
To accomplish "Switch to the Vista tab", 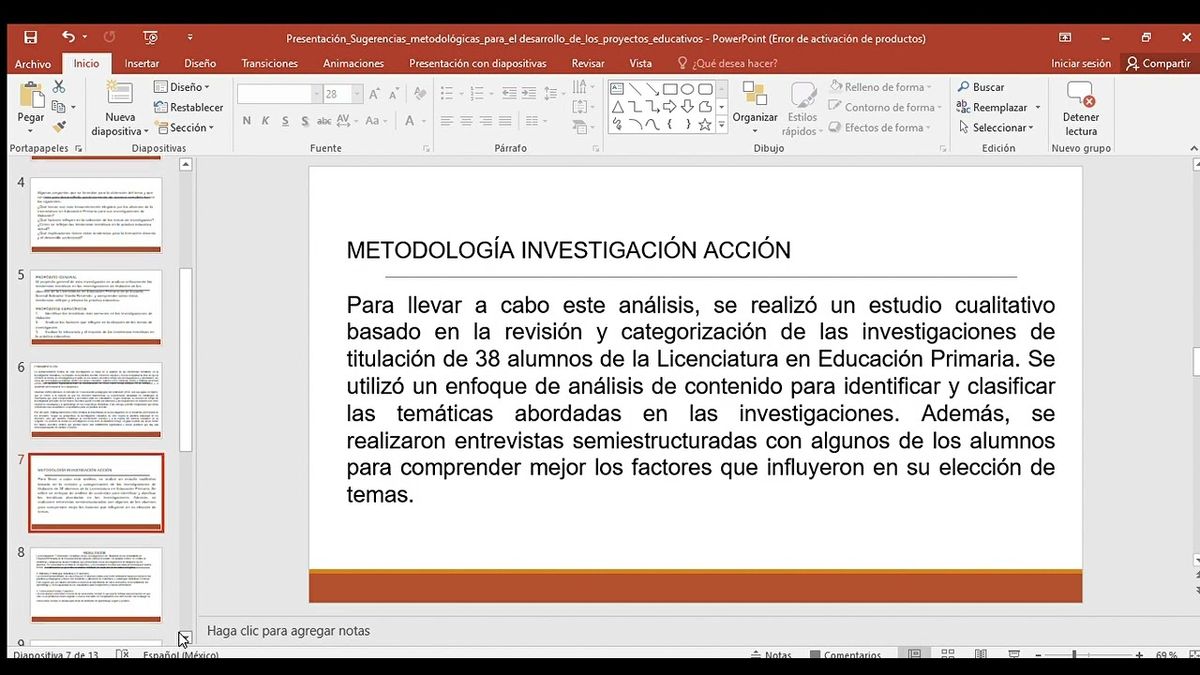I will tap(640, 63).
